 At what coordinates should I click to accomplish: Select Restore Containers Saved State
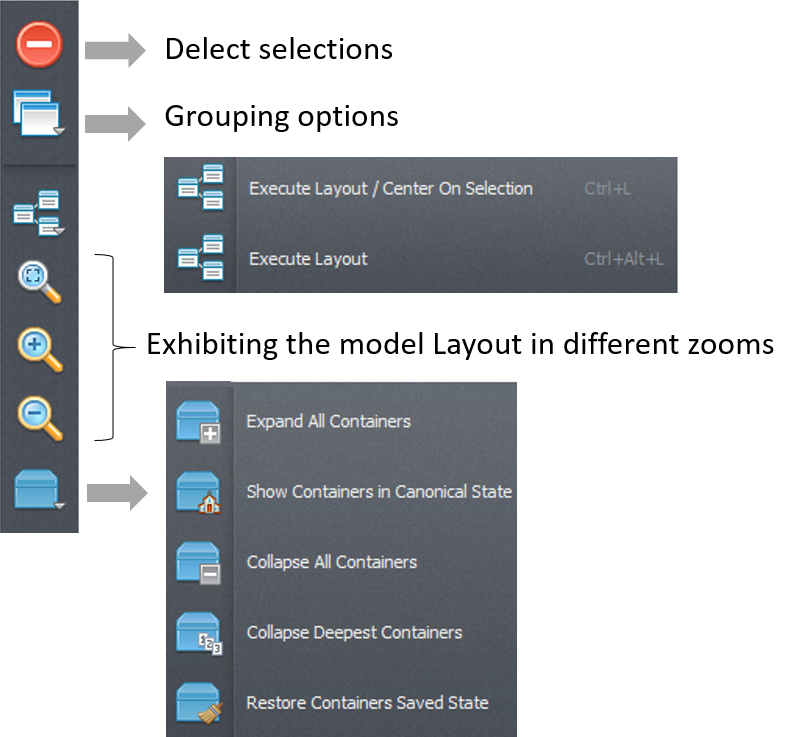click(x=367, y=703)
